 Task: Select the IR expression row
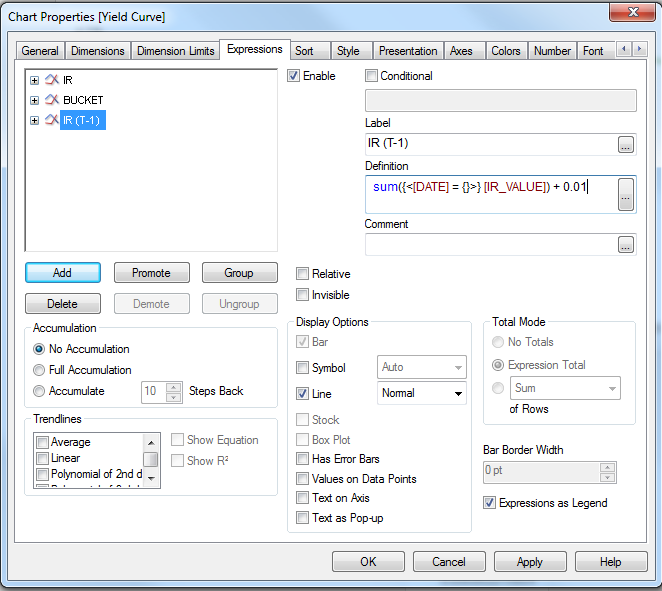coord(68,80)
